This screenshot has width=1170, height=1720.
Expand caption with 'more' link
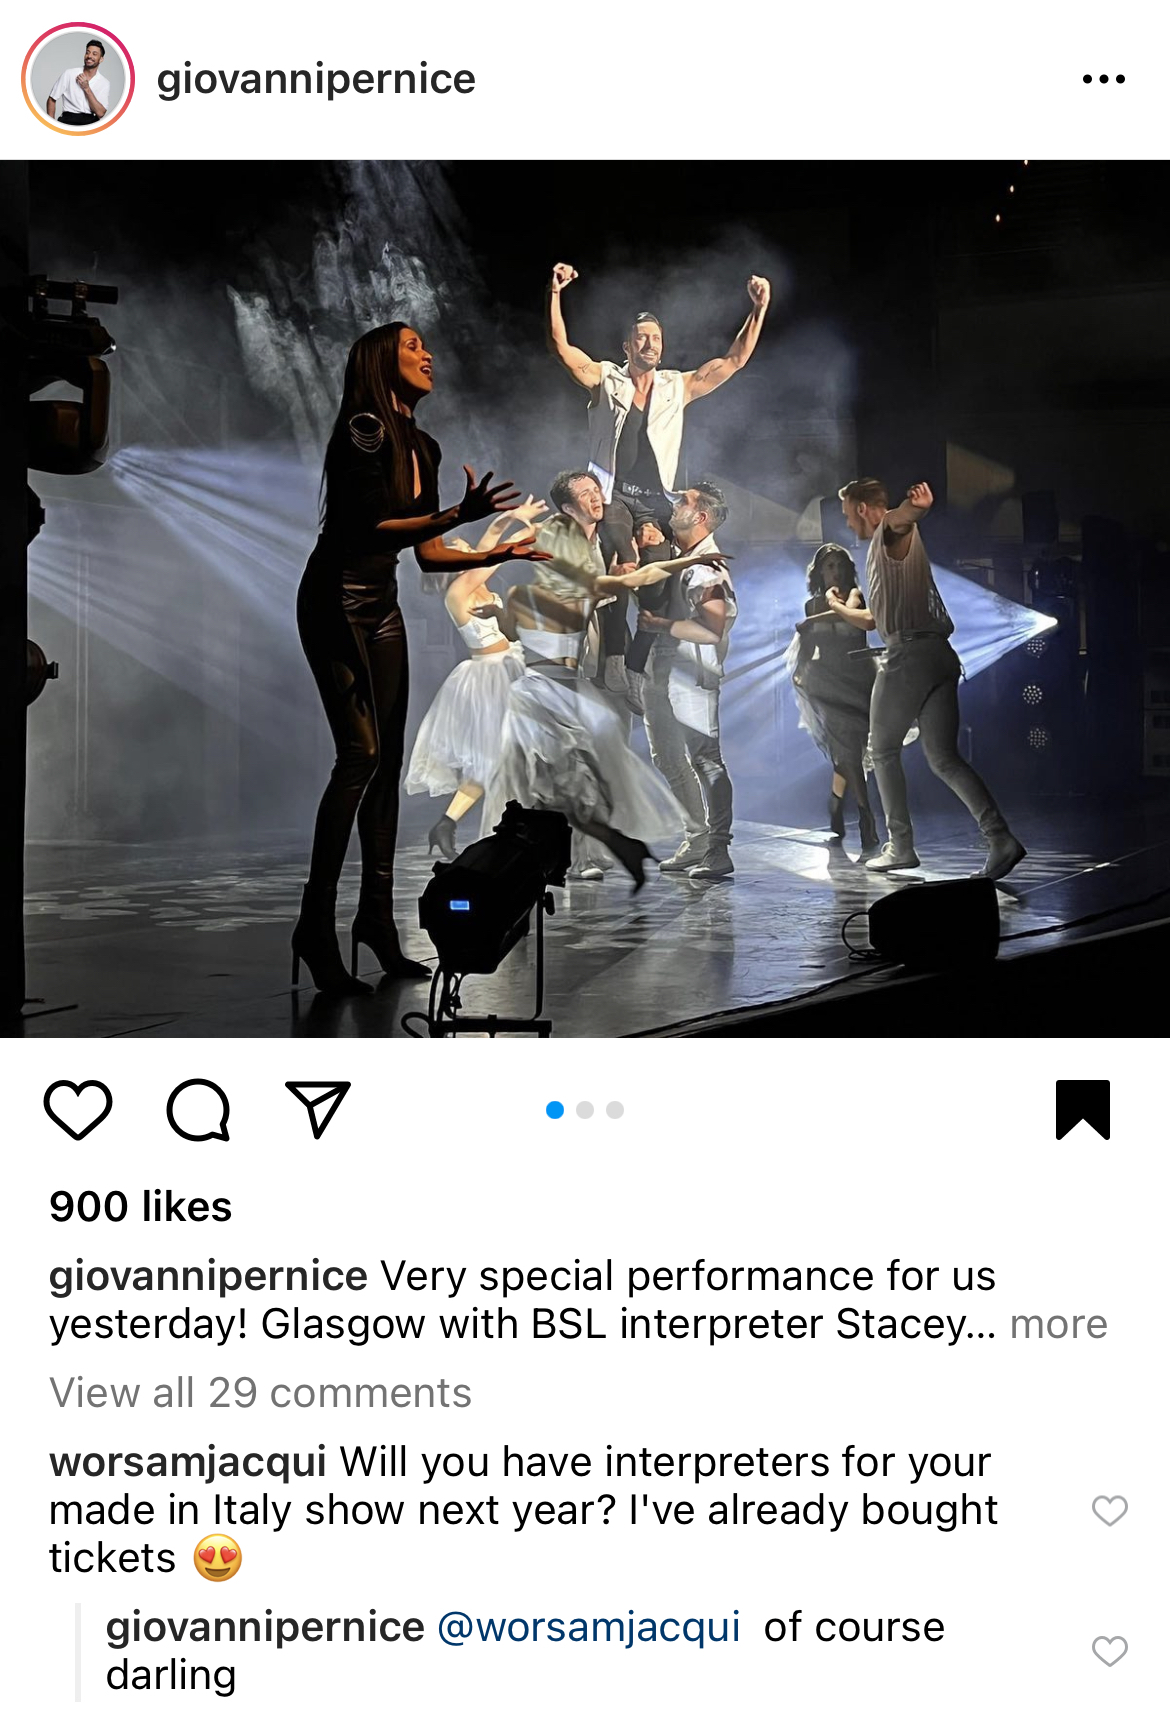point(1058,1324)
